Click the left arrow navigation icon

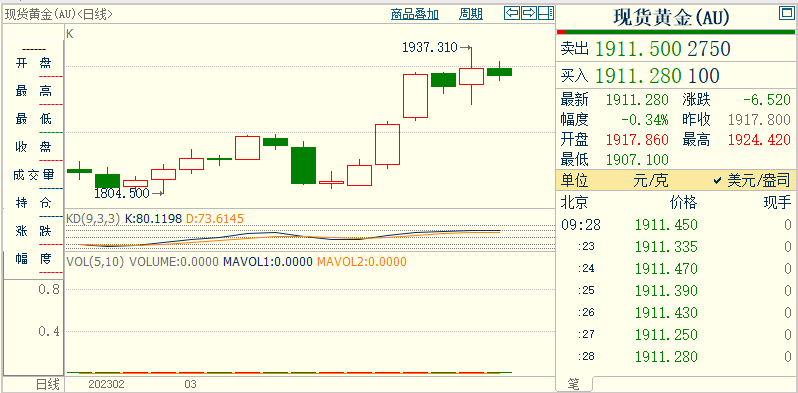[x=512, y=14]
